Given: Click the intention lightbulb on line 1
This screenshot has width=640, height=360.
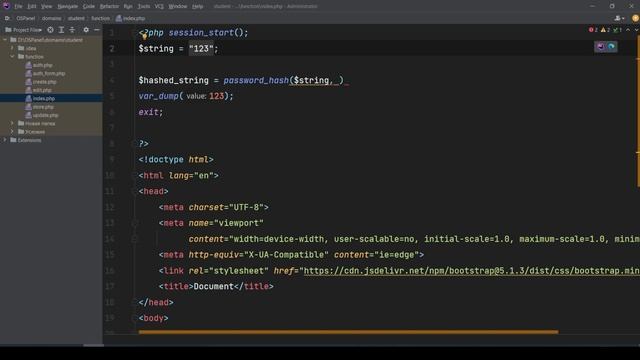Looking at the screenshot, I should [144, 36].
